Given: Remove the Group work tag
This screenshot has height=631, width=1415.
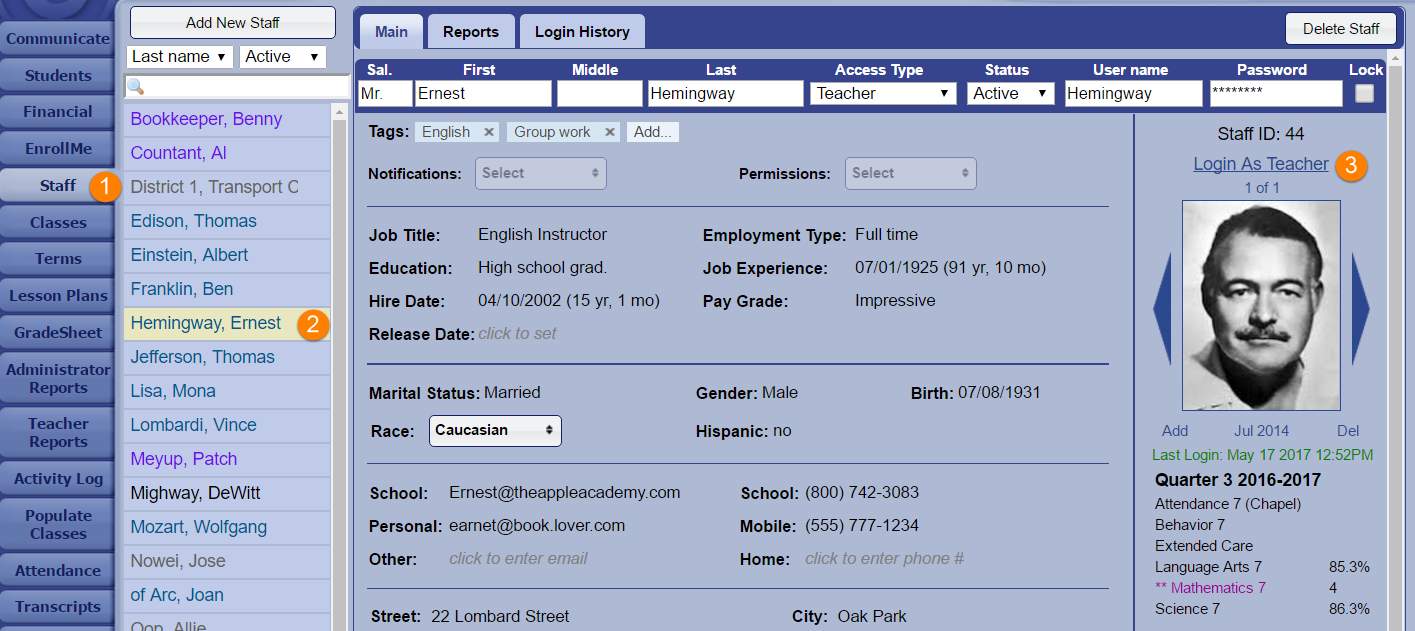Looking at the screenshot, I should 610,132.
